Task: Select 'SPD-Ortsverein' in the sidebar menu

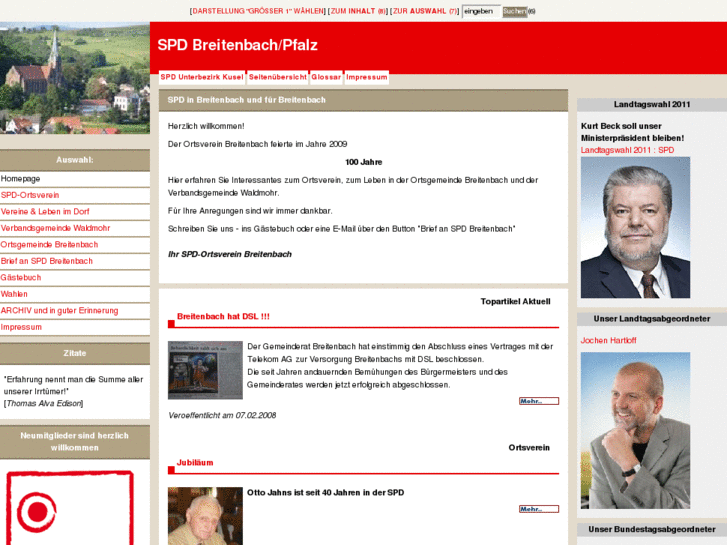Action: tap(75, 195)
